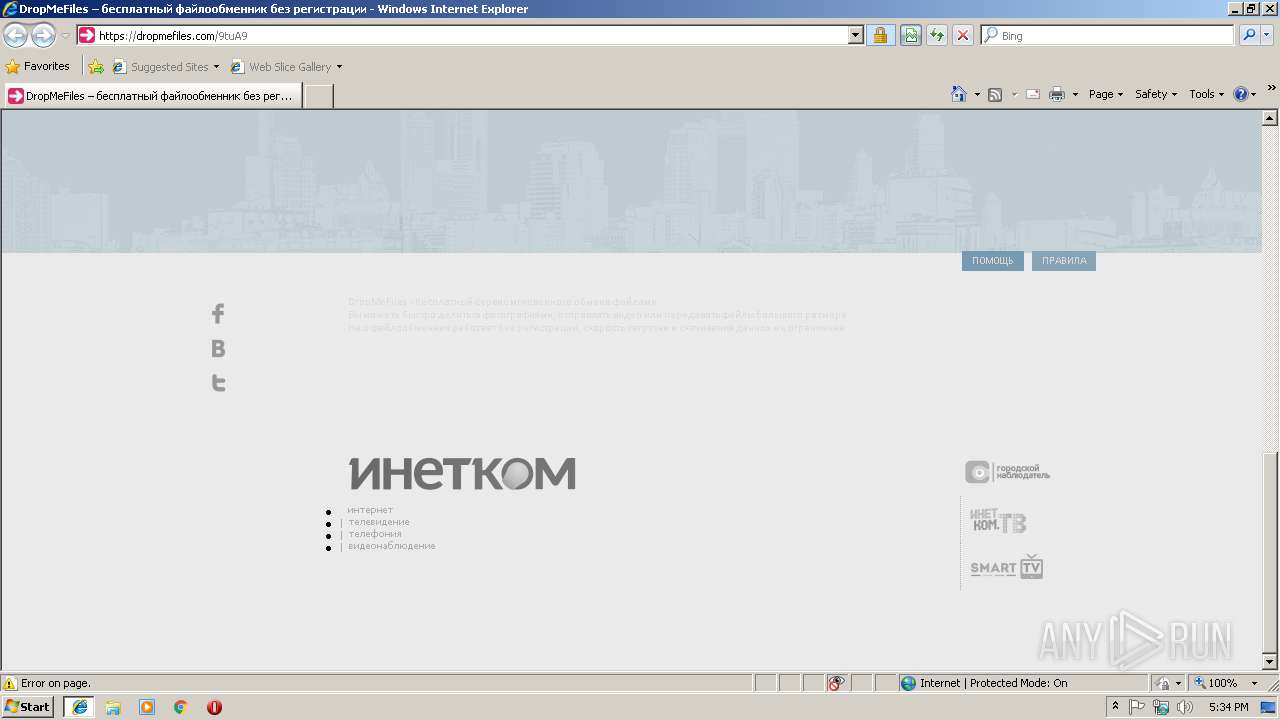
Task: Open the VK social icon
Action: (218, 348)
